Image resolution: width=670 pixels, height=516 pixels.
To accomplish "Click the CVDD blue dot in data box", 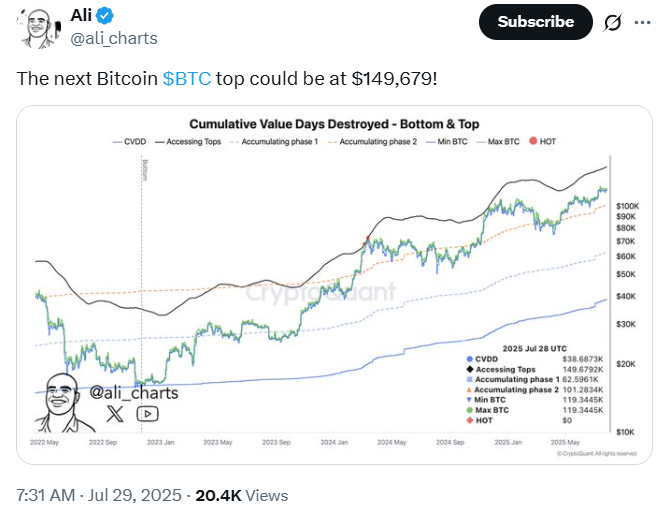I will click(x=470, y=360).
